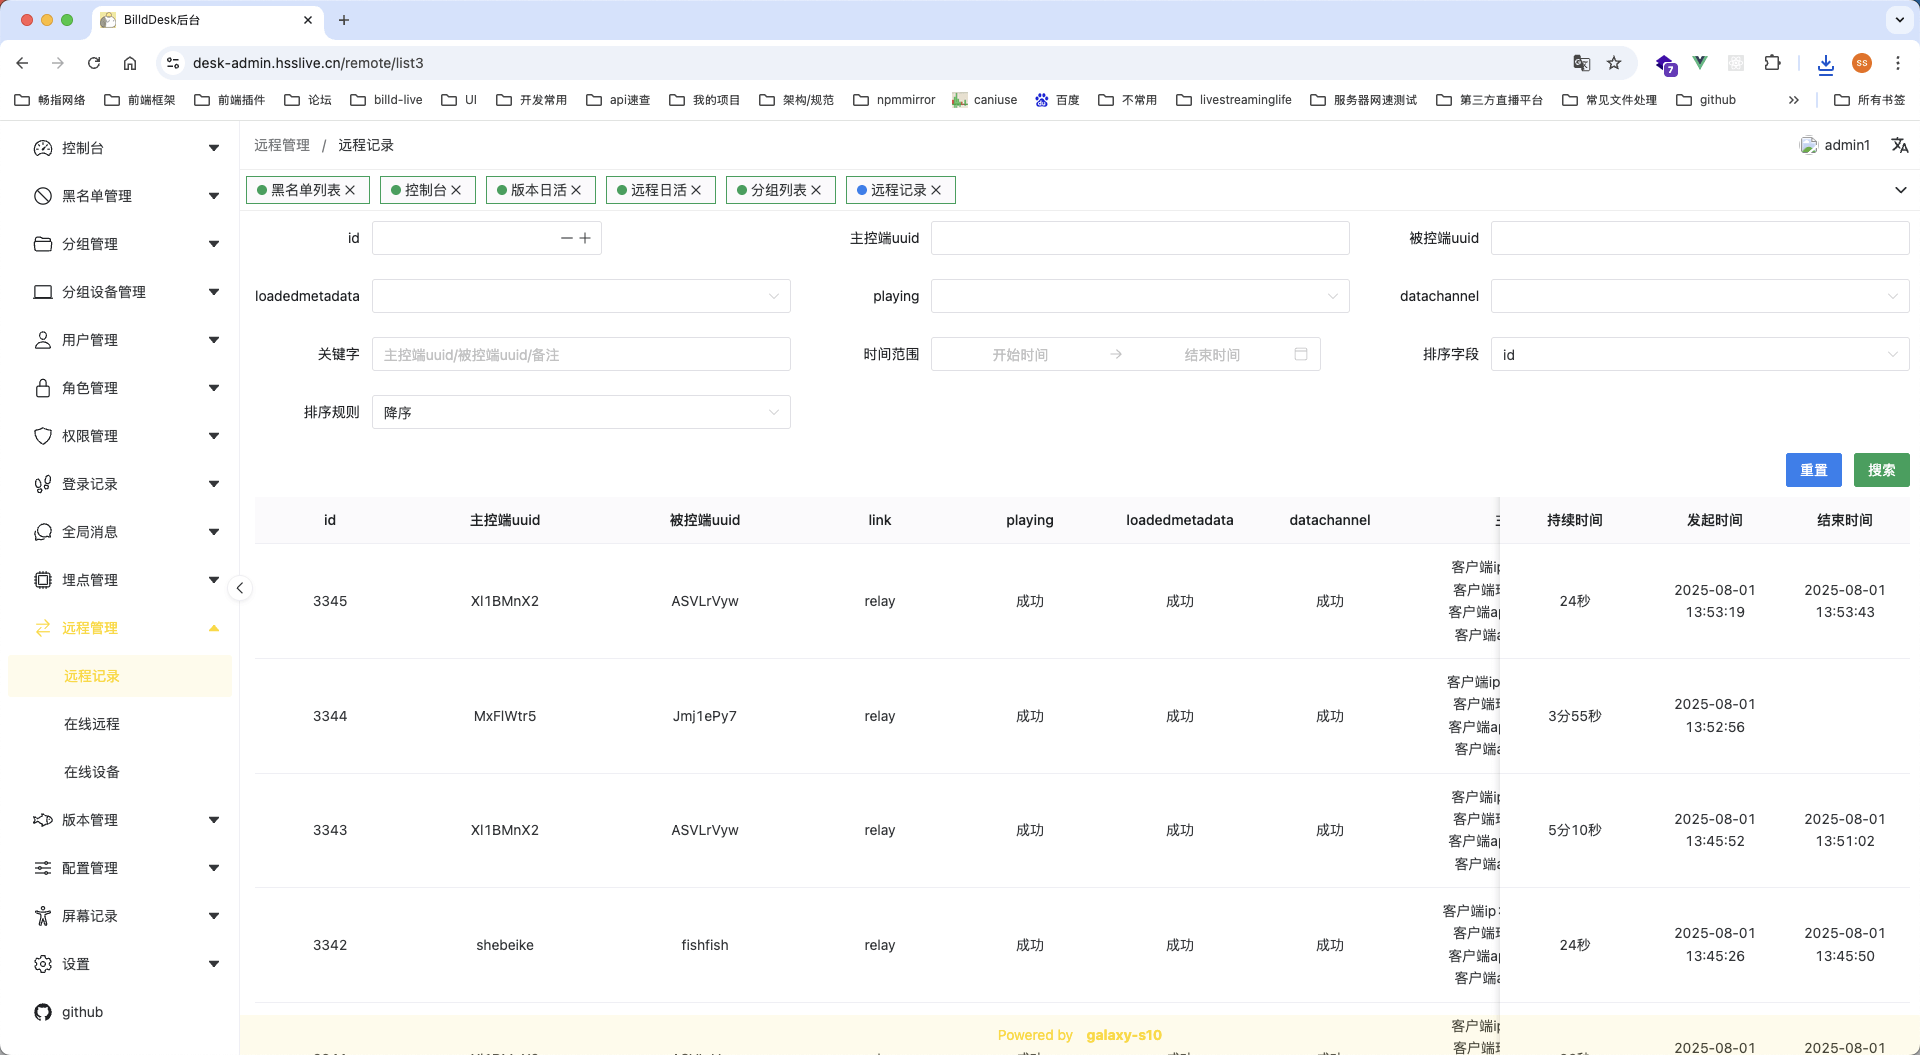Open the loadedmetadata dropdown
1920x1055 pixels.
click(x=581, y=296)
